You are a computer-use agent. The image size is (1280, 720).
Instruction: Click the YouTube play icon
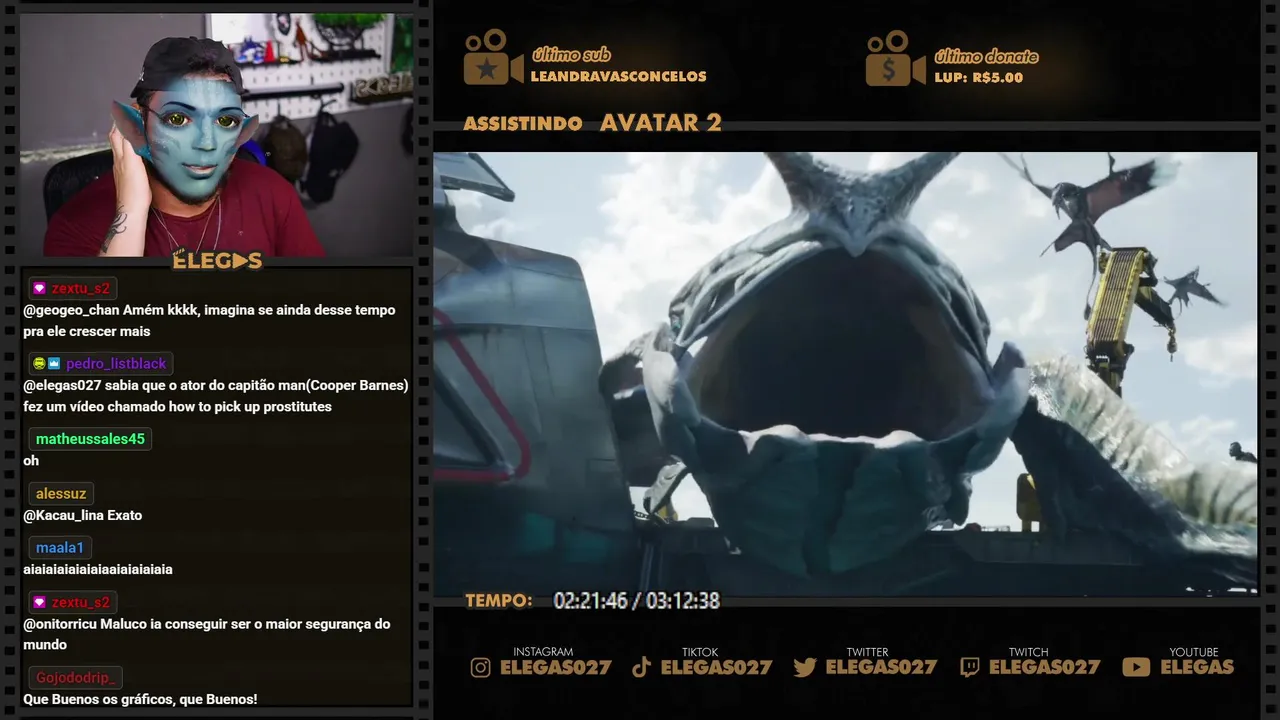point(1136,667)
